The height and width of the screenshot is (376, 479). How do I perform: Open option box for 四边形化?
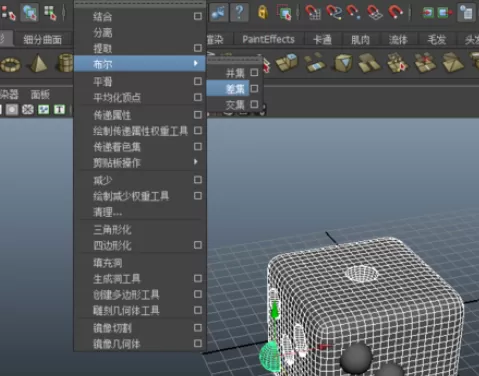198,245
